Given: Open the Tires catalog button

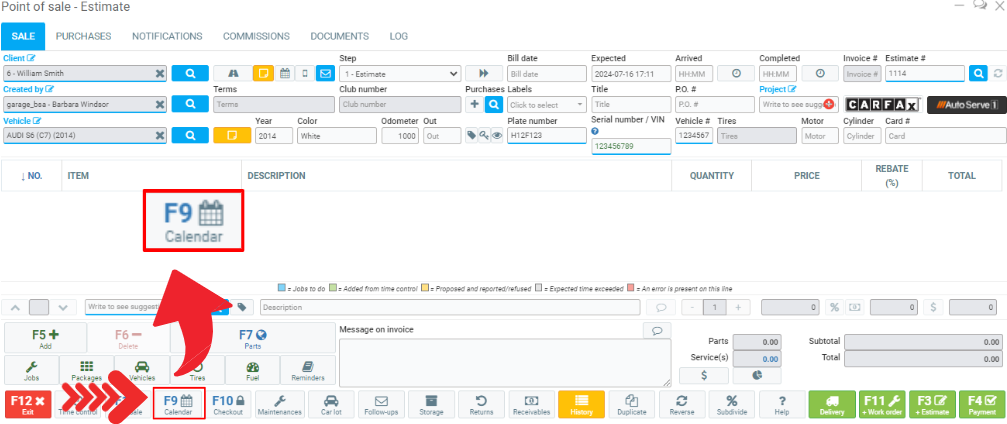Looking at the screenshot, I should pyautogui.click(x=197, y=371).
